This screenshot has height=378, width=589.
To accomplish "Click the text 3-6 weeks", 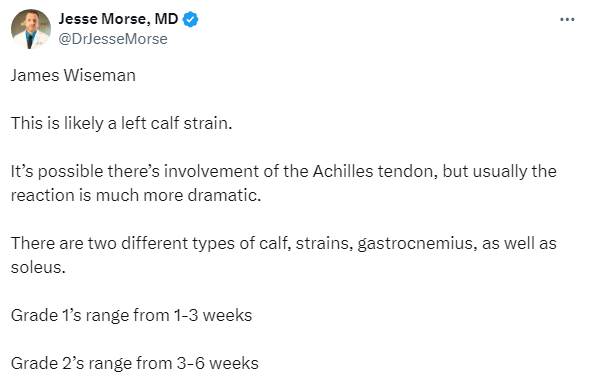I will click(x=217, y=364).
